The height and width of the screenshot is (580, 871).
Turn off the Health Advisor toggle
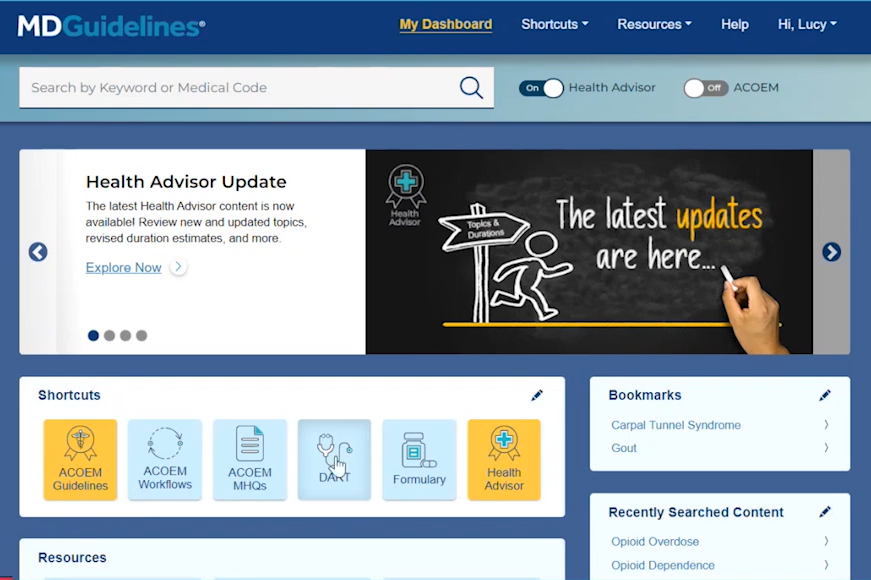coord(541,88)
